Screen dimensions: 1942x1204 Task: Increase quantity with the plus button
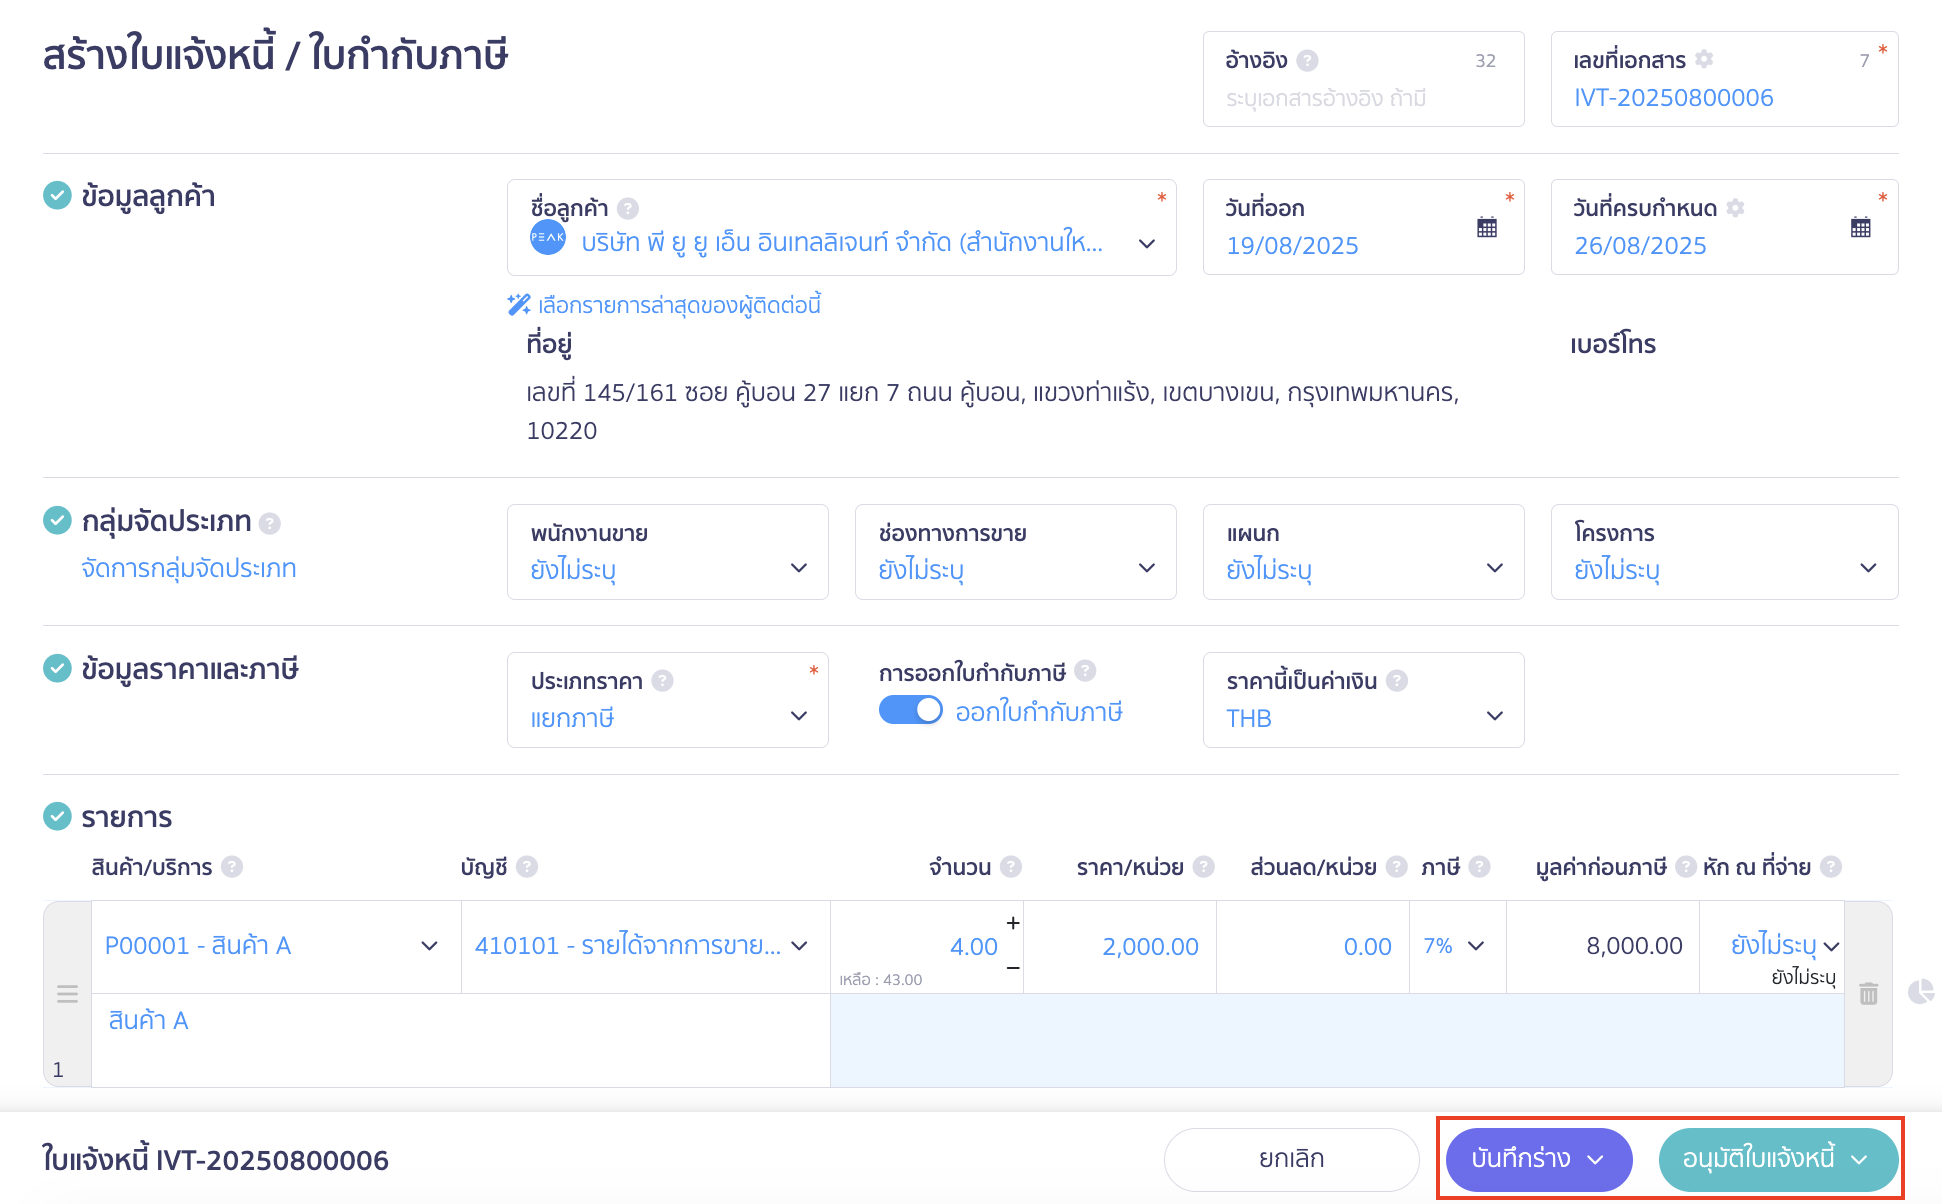(x=1012, y=923)
